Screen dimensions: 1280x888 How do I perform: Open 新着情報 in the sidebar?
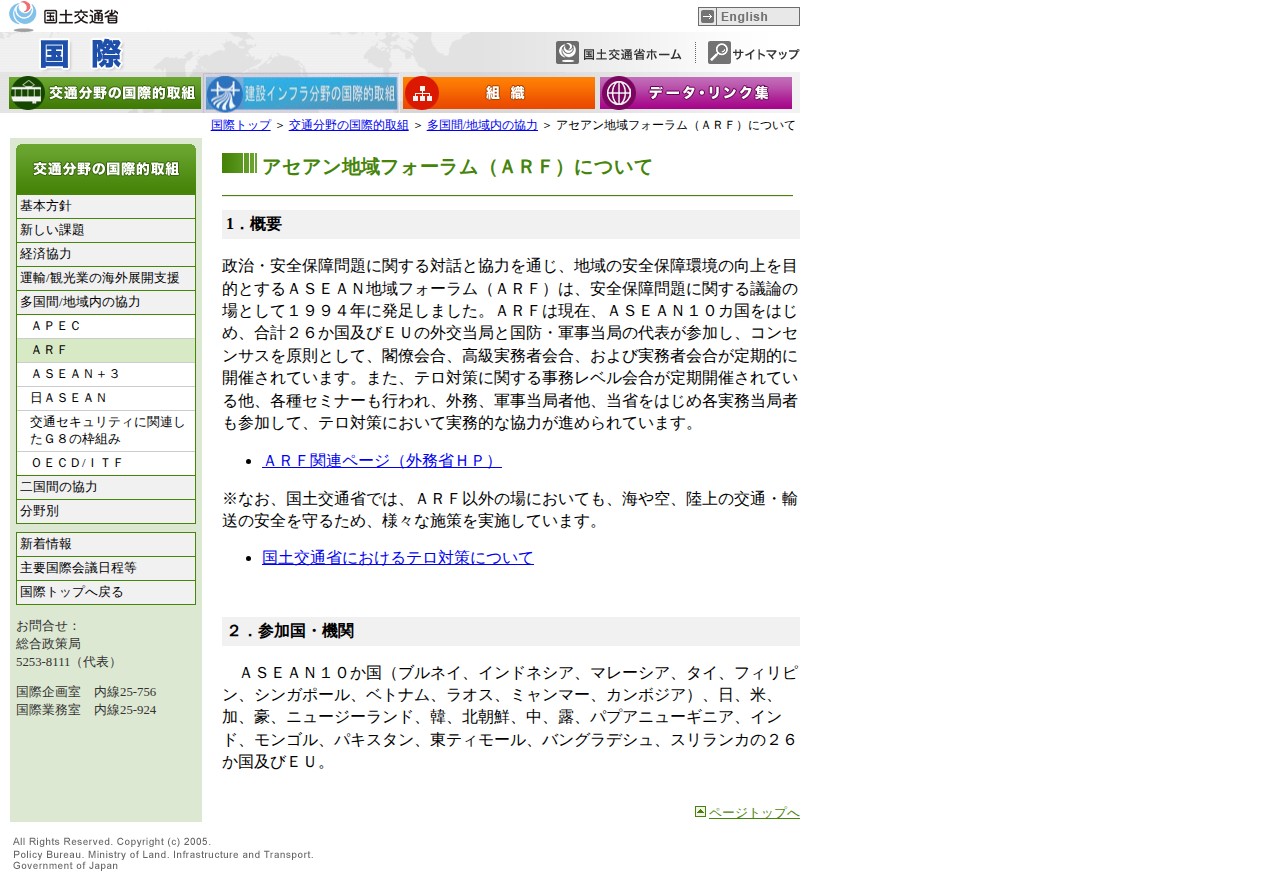click(106, 544)
